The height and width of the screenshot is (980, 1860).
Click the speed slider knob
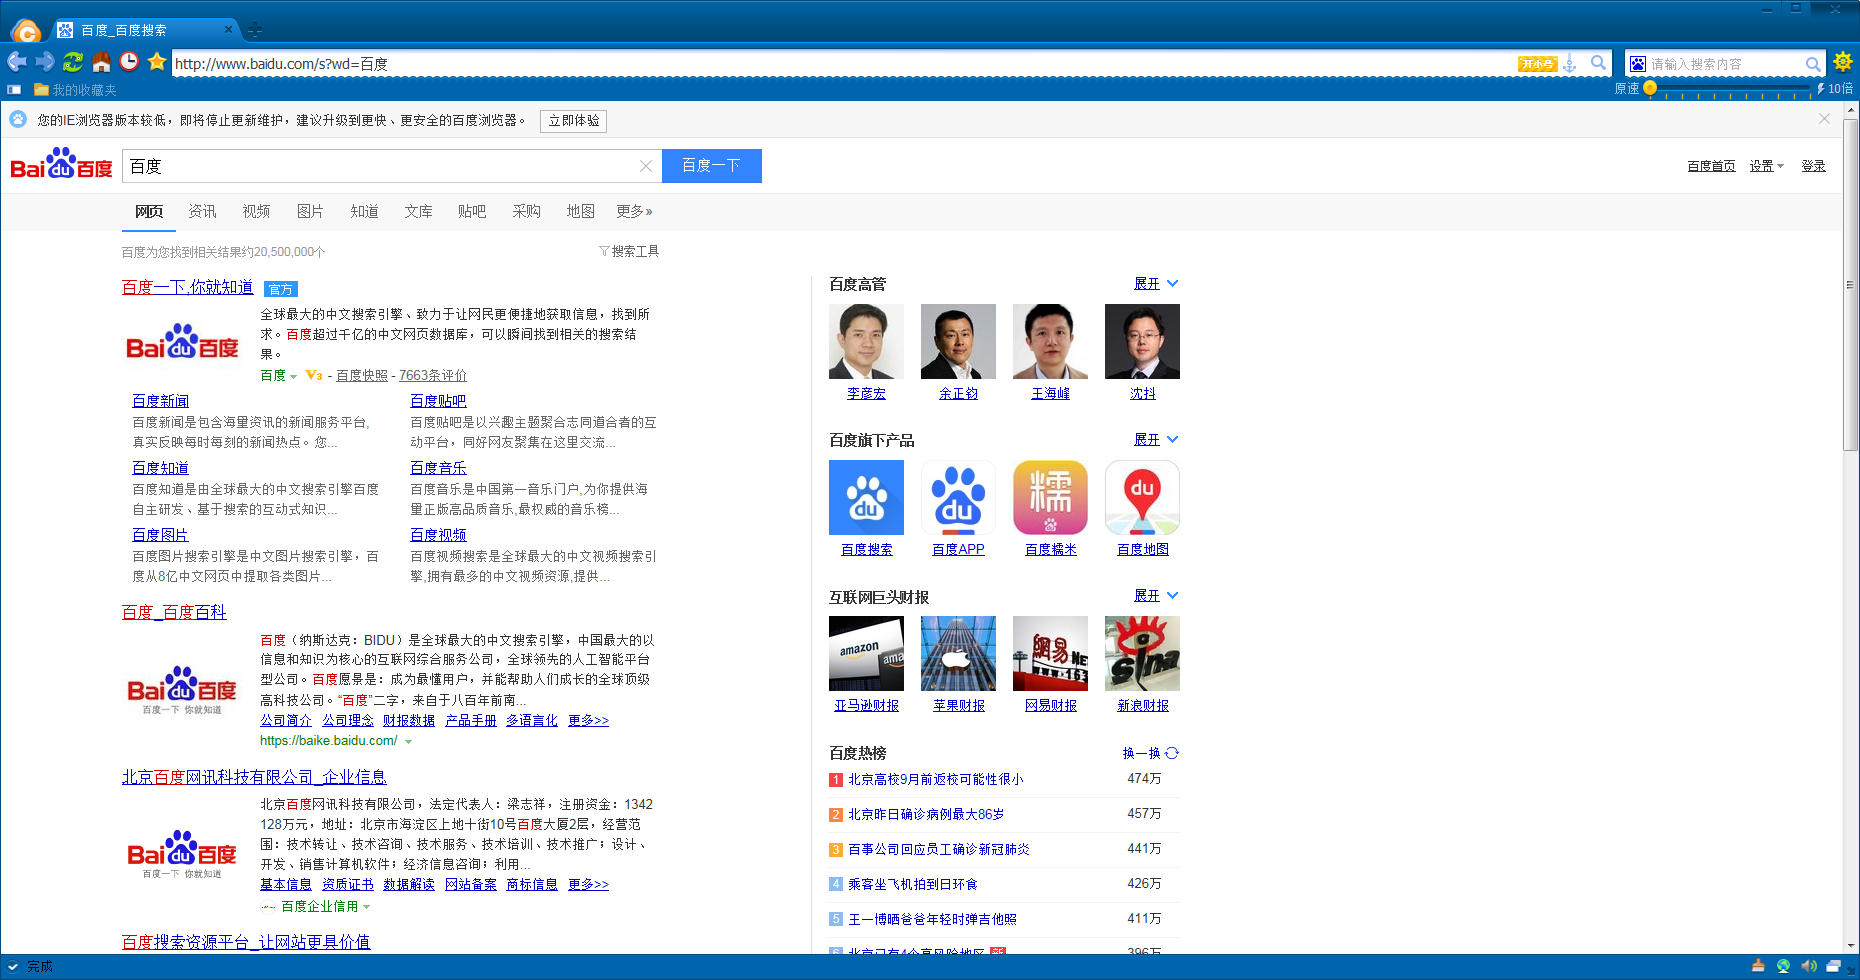tap(1650, 88)
